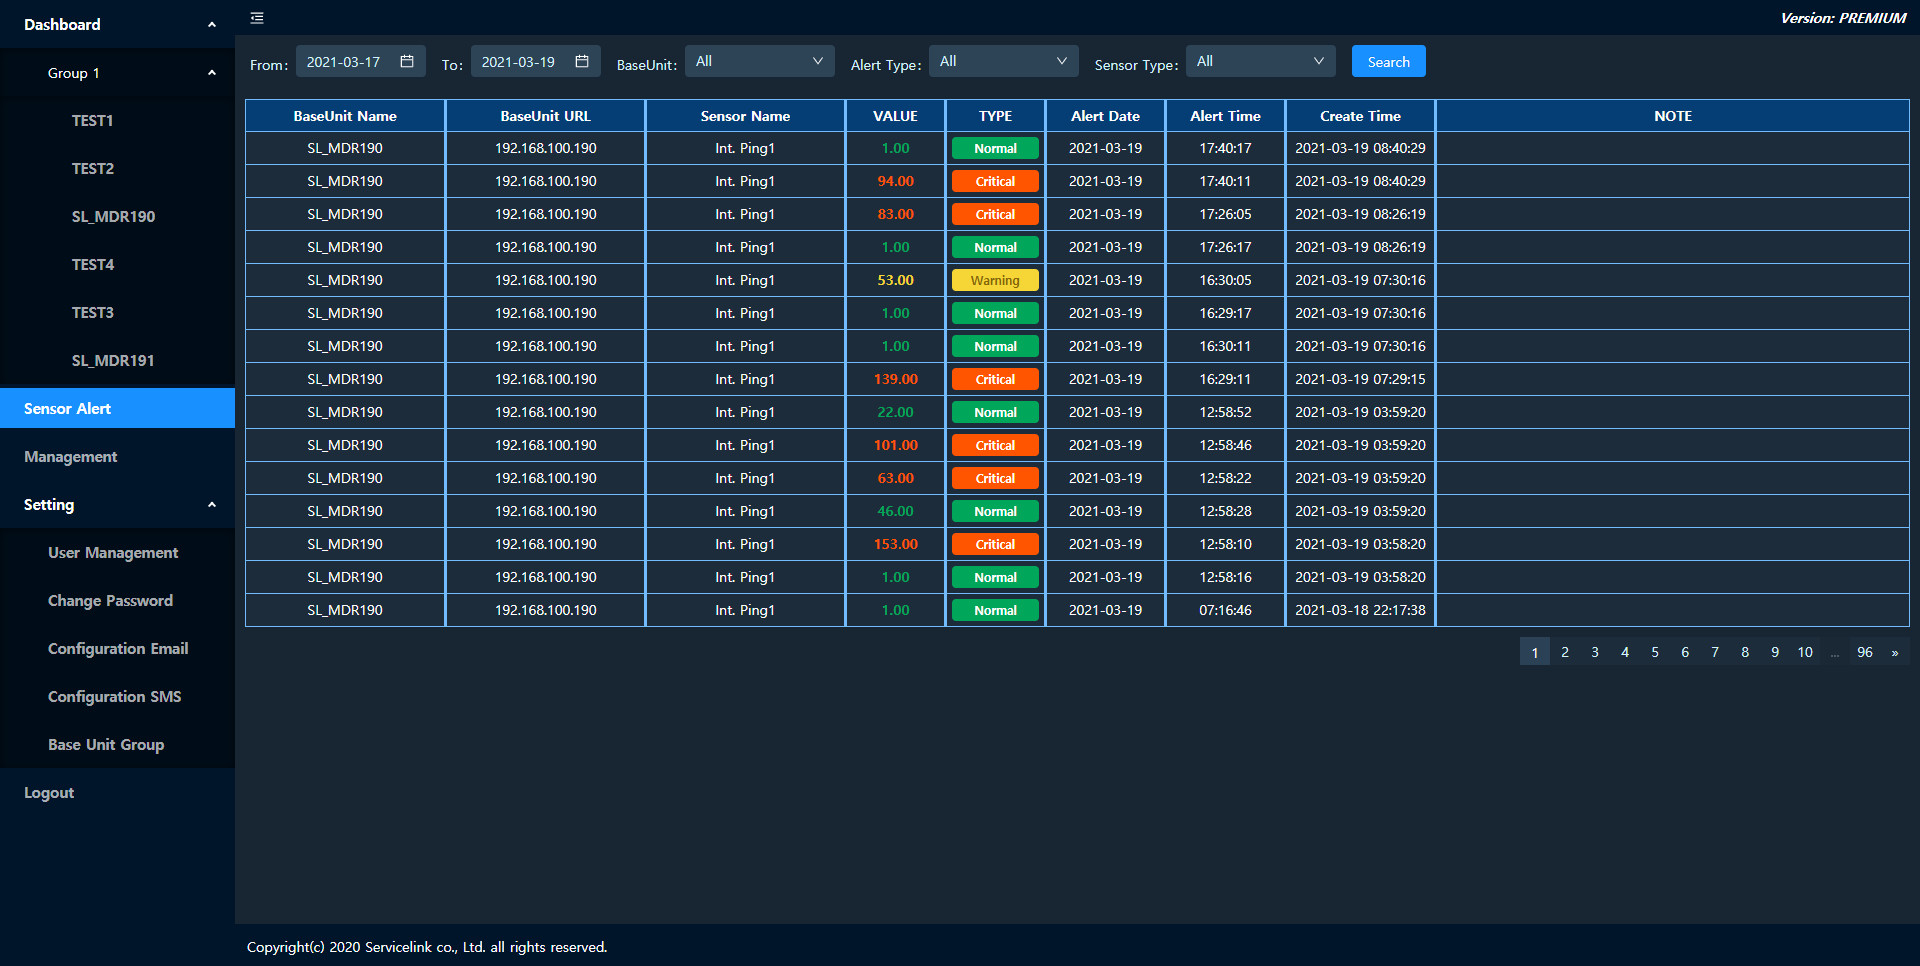Click Logout in the sidebar

coord(49,793)
